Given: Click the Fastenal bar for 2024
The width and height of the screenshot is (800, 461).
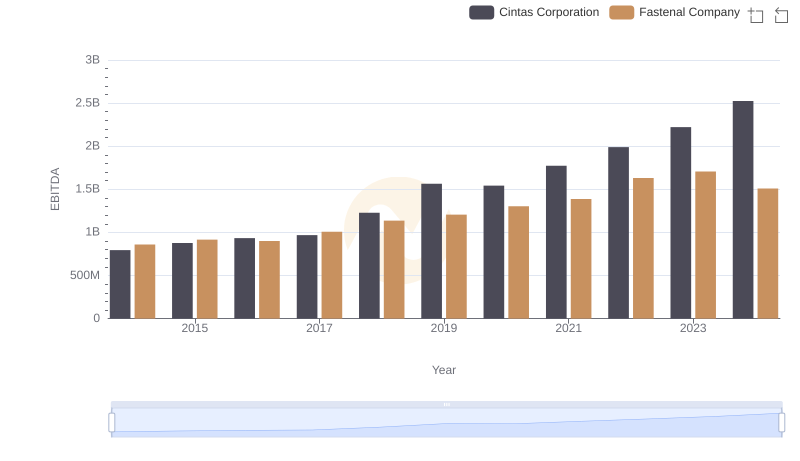Looking at the screenshot, I should [x=768, y=253].
